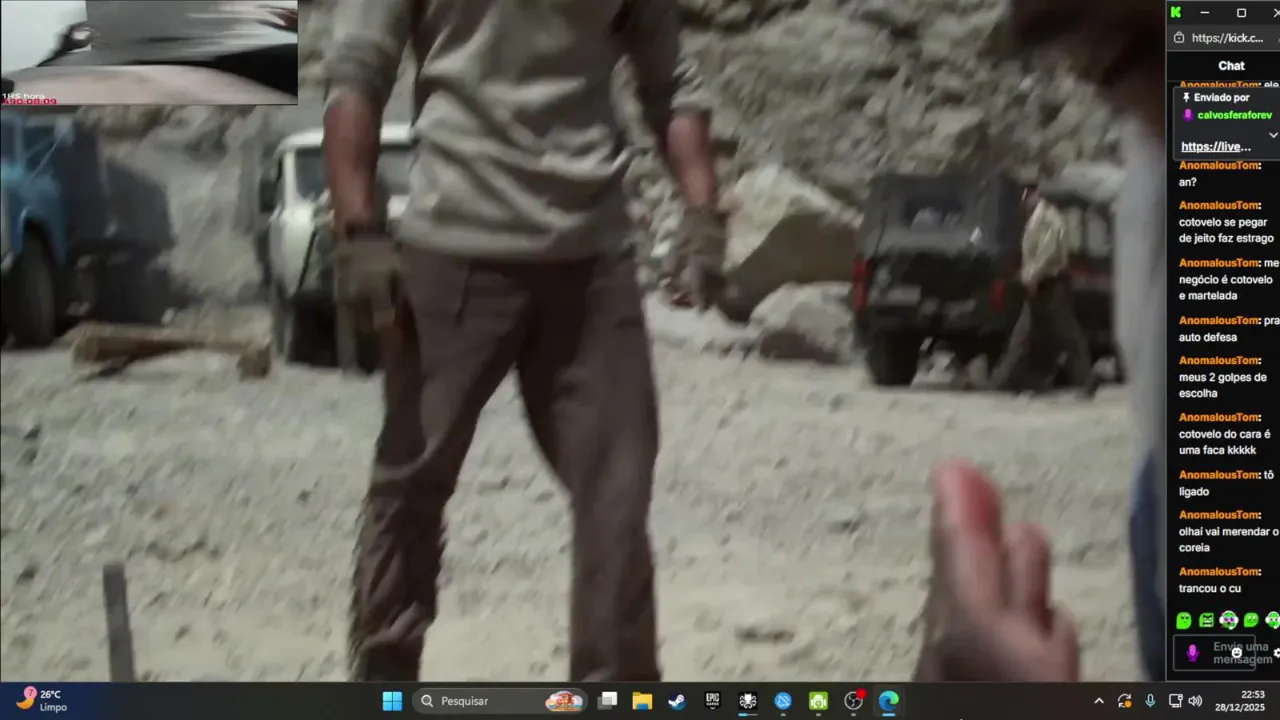Screen dimensions: 1280x720
Task: Open calvosferaforev's profile from pinned message
Action: pos(1235,115)
